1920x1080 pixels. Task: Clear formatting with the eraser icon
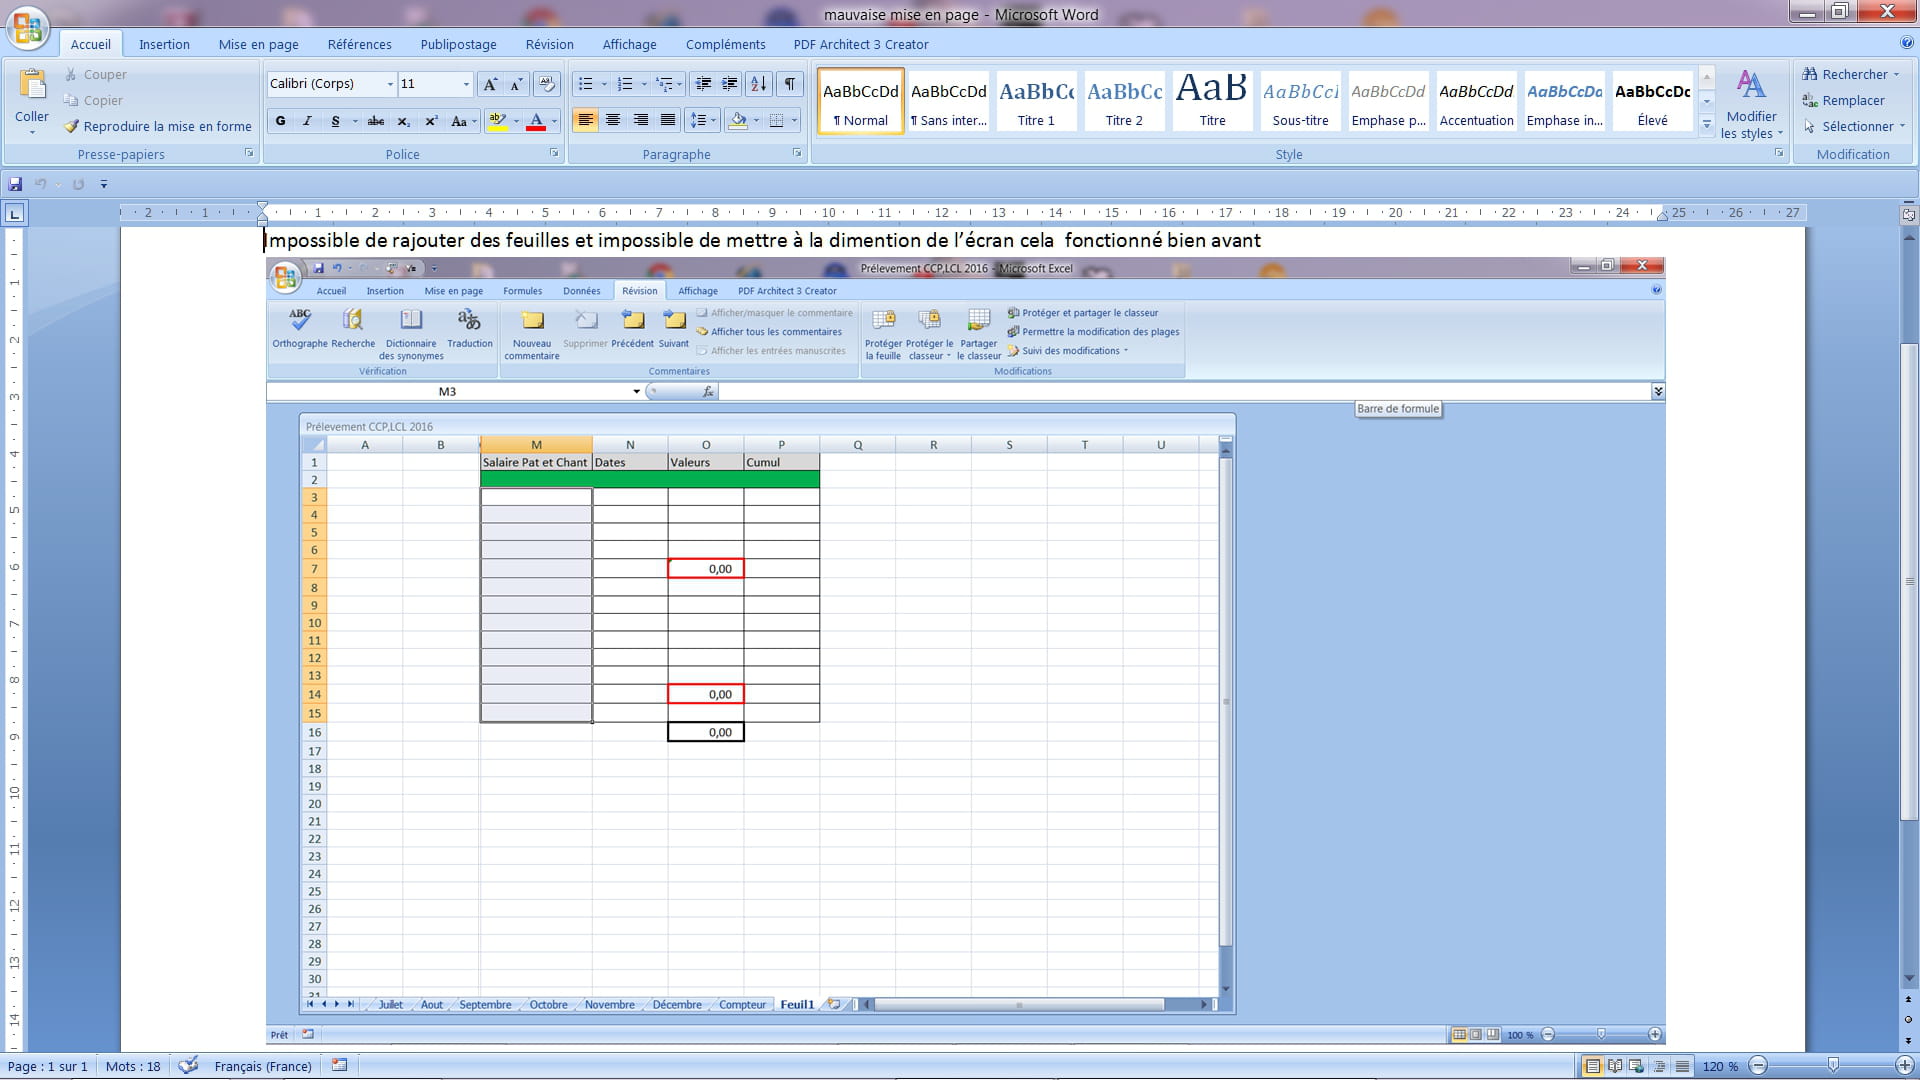click(x=546, y=84)
